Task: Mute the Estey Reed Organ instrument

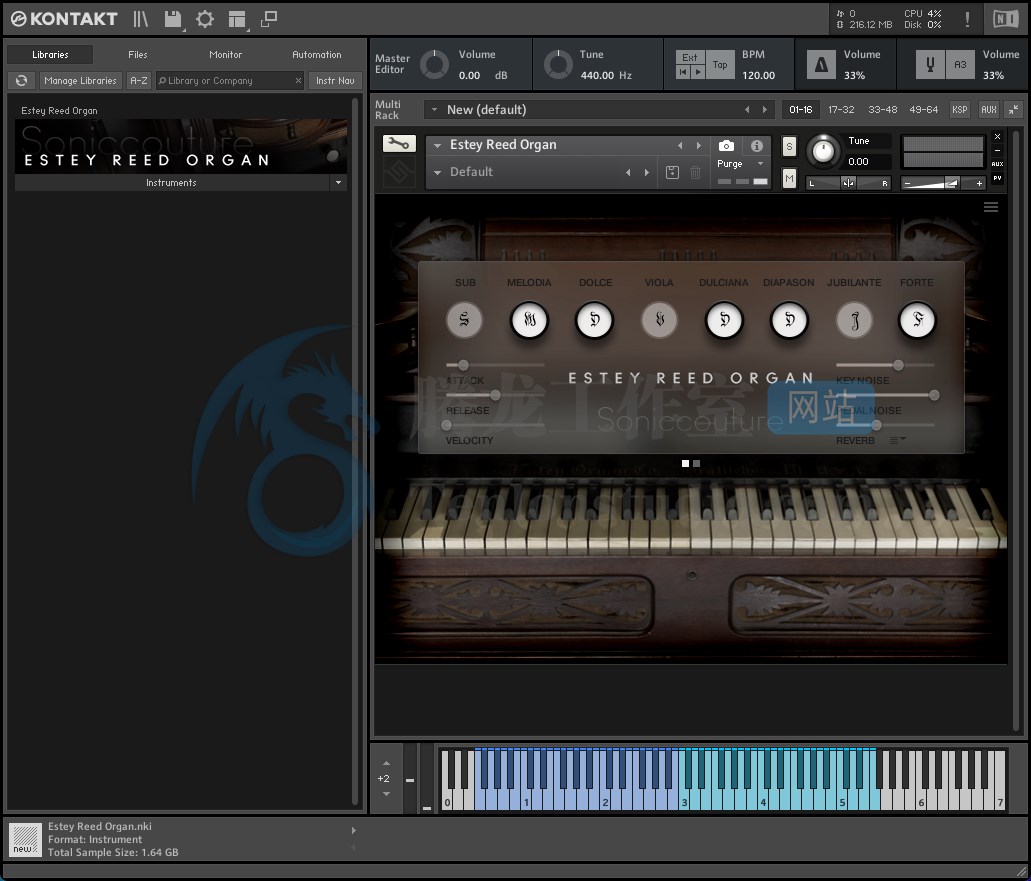Action: pos(789,178)
